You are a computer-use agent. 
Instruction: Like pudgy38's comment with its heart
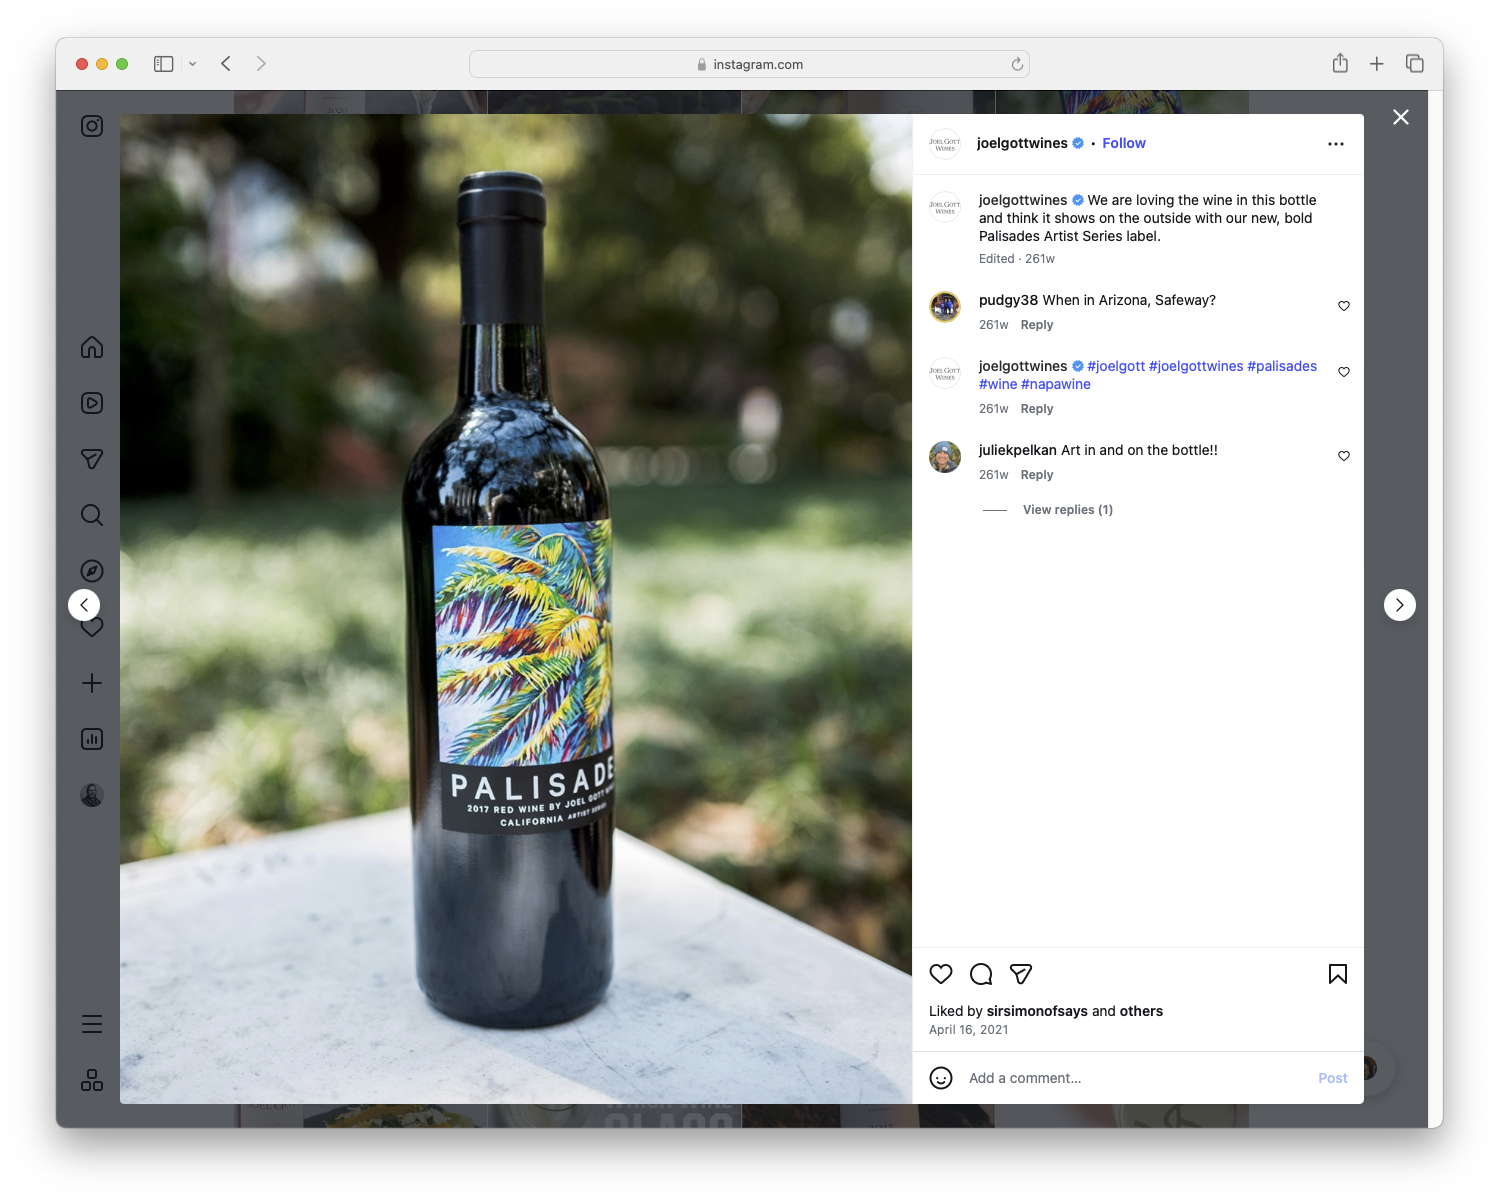[1343, 306]
